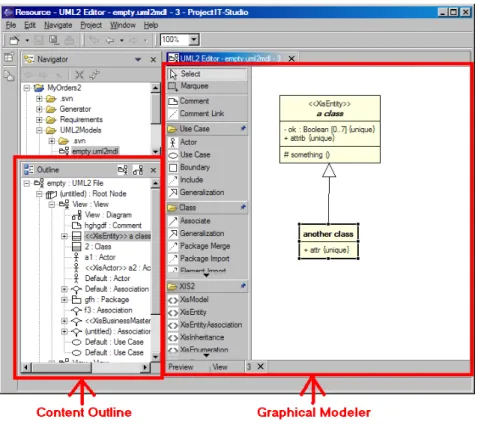
Task: Expand the gfh : Package node
Action: (64, 300)
